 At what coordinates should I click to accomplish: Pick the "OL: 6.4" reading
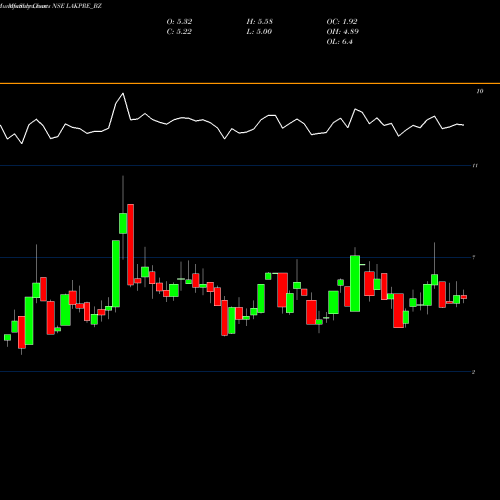coord(340,42)
